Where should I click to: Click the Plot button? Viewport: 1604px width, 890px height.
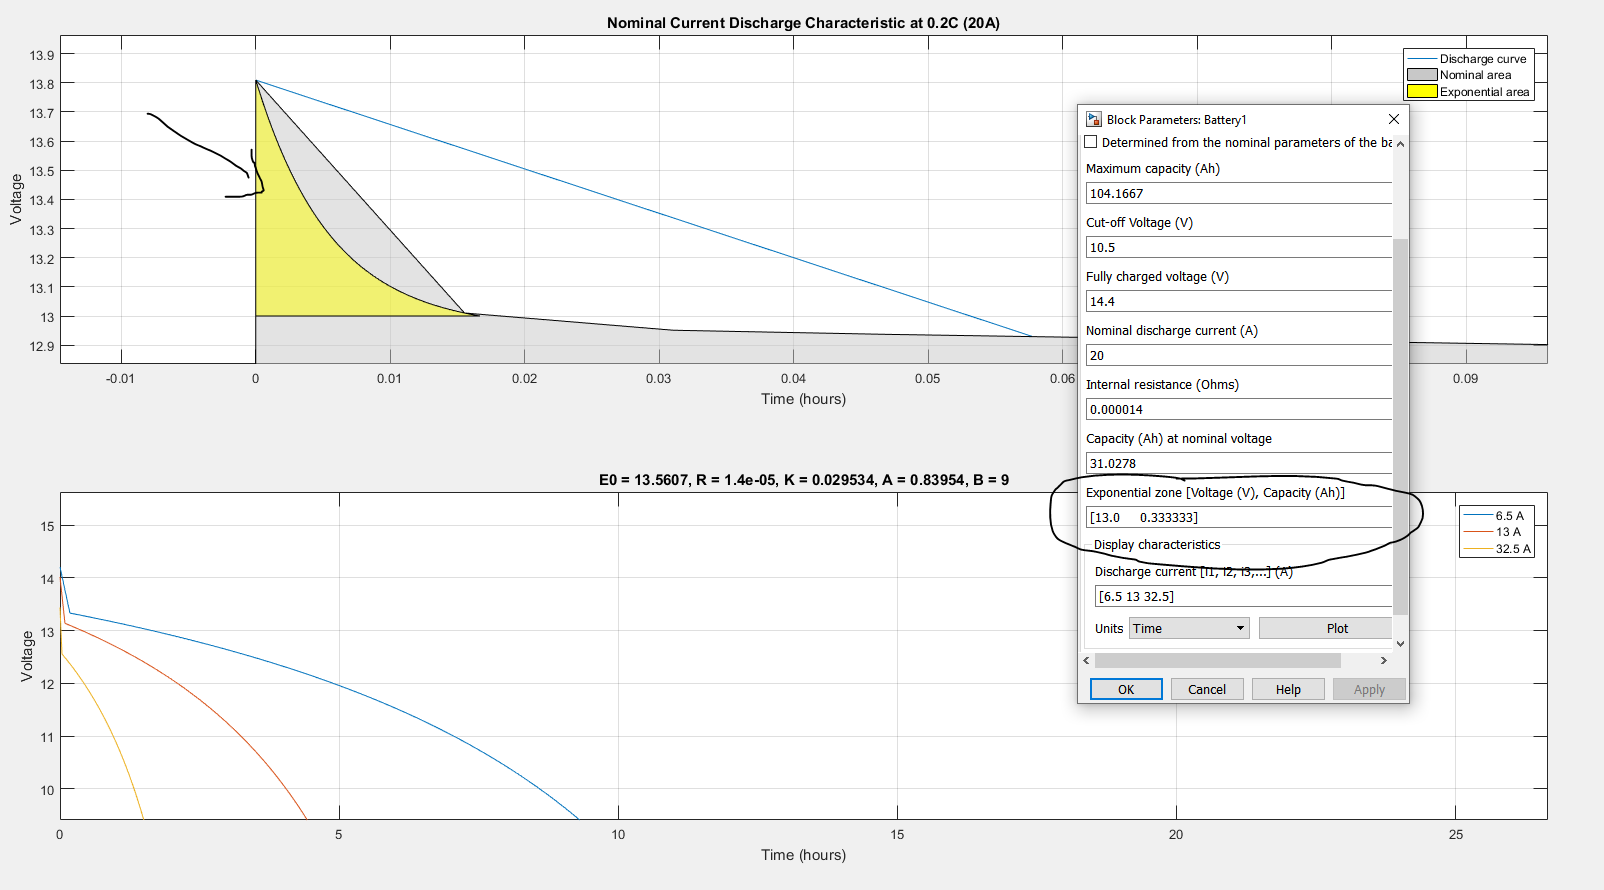click(1325, 628)
